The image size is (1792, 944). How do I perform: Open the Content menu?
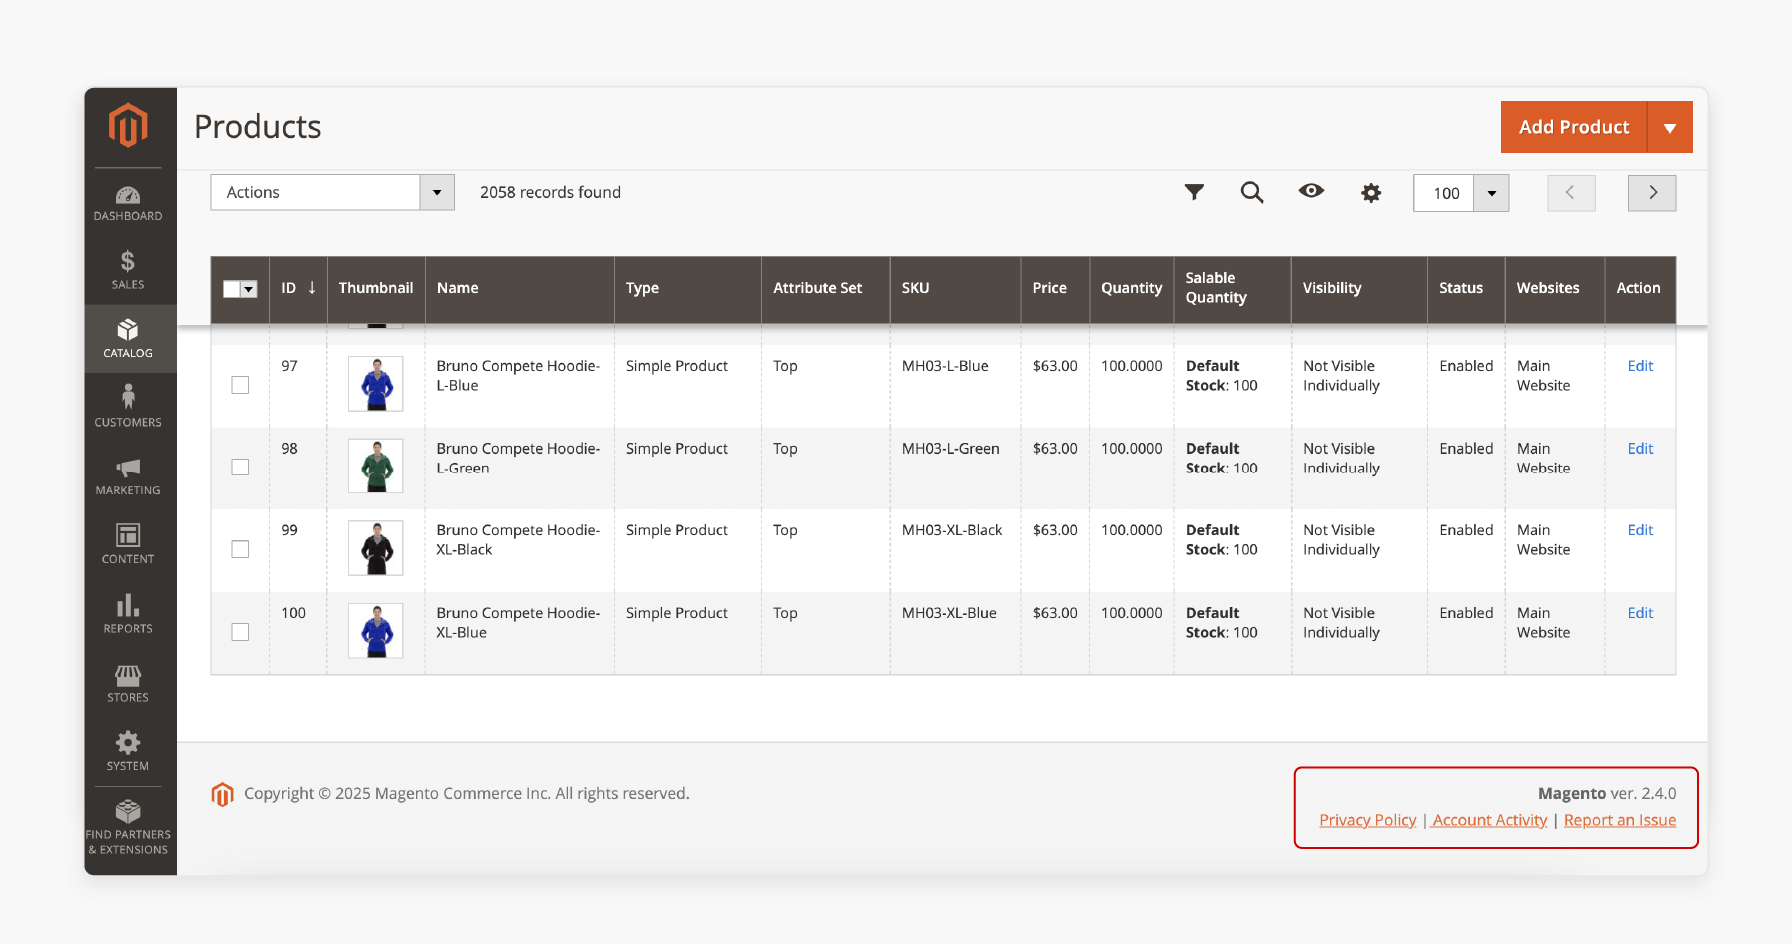pos(128,544)
